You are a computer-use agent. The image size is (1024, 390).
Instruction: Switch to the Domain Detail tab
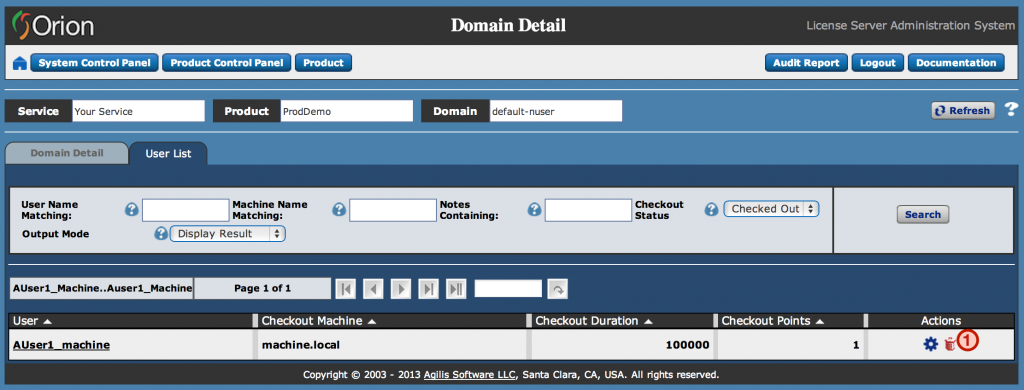(67, 153)
